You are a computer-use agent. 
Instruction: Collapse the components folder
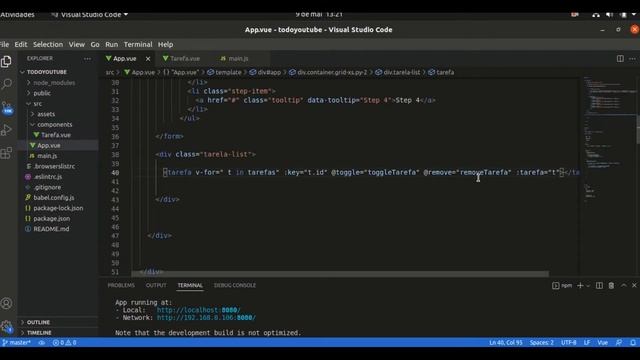tap(54, 124)
